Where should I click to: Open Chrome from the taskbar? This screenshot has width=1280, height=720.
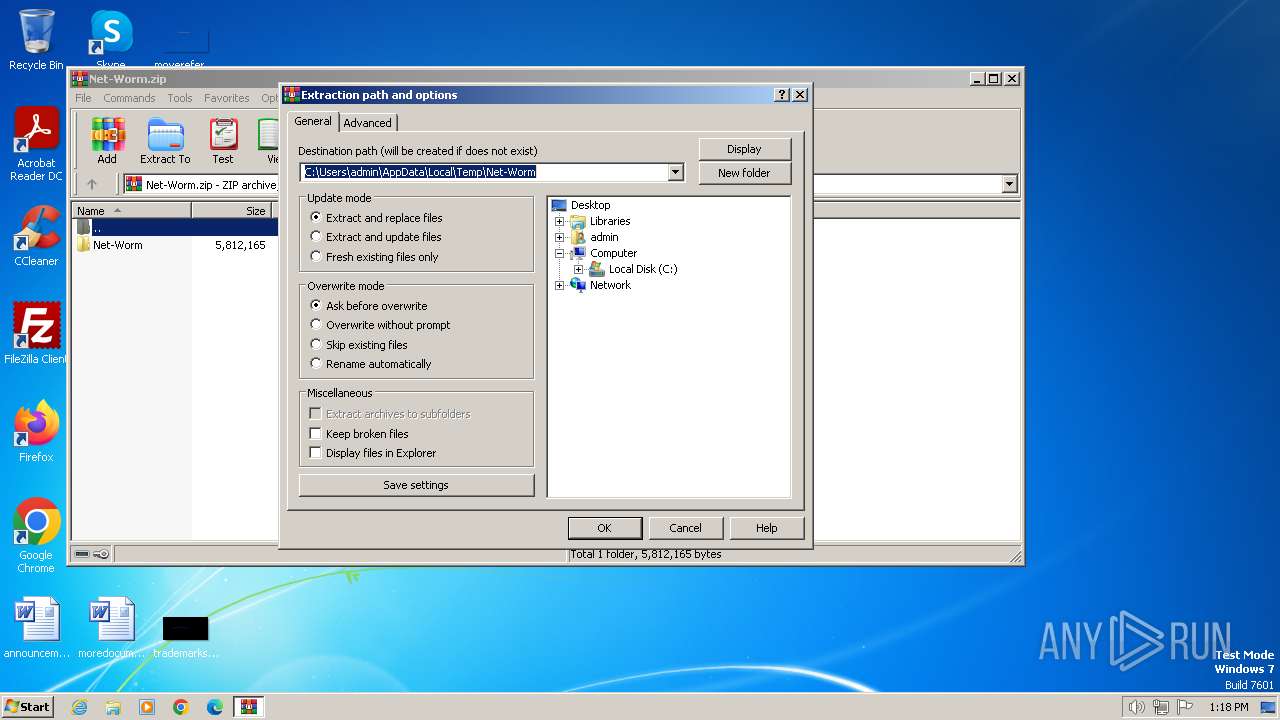[181, 707]
